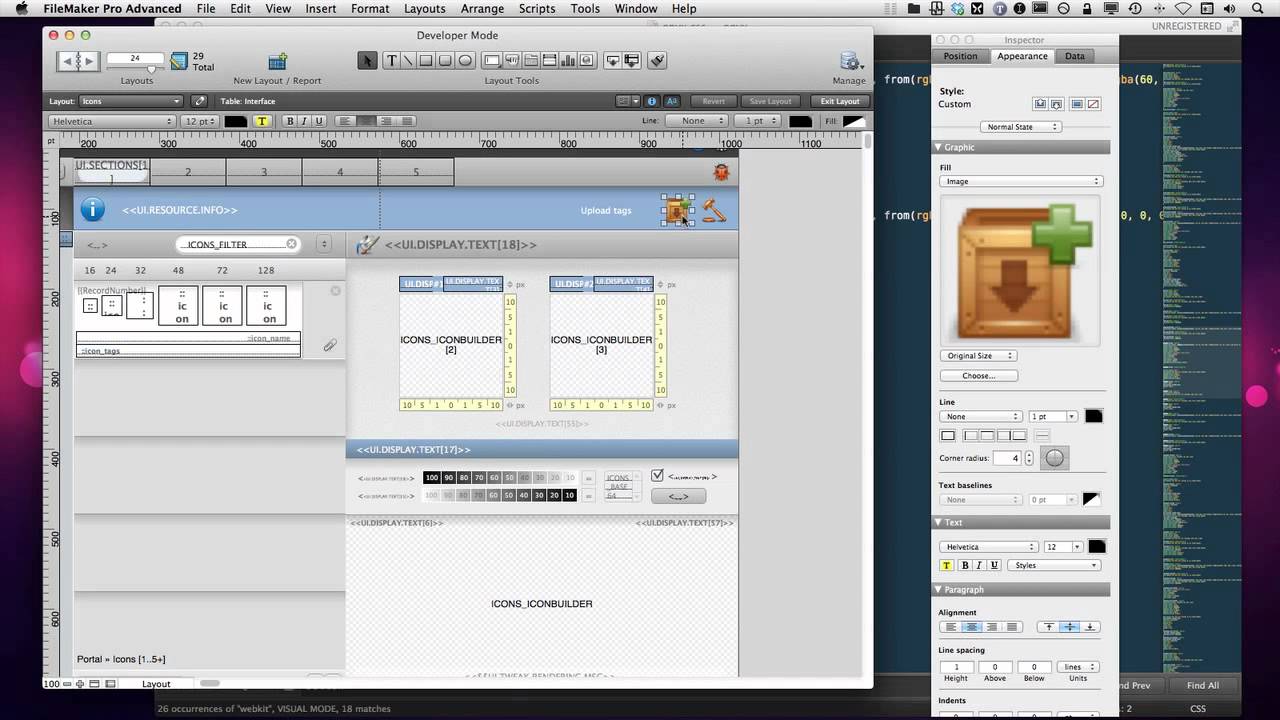Viewport: 1280px width, 720px height.
Task: Click the Choose... button in Inspector
Action: (978, 376)
